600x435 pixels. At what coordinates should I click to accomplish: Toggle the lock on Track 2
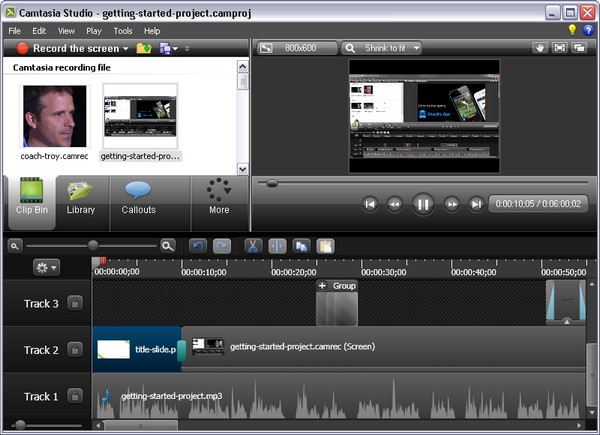pyautogui.click(x=75, y=350)
